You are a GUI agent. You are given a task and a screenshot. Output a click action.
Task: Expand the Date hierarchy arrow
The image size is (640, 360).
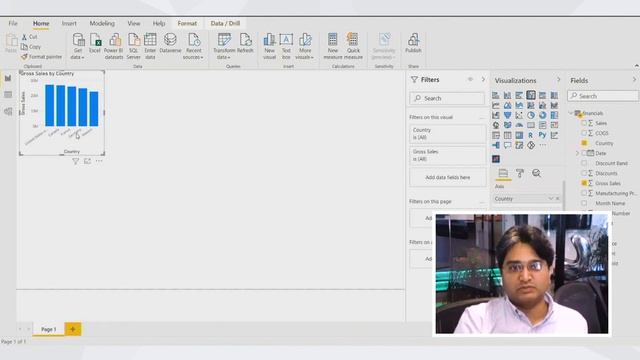pos(577,153)
